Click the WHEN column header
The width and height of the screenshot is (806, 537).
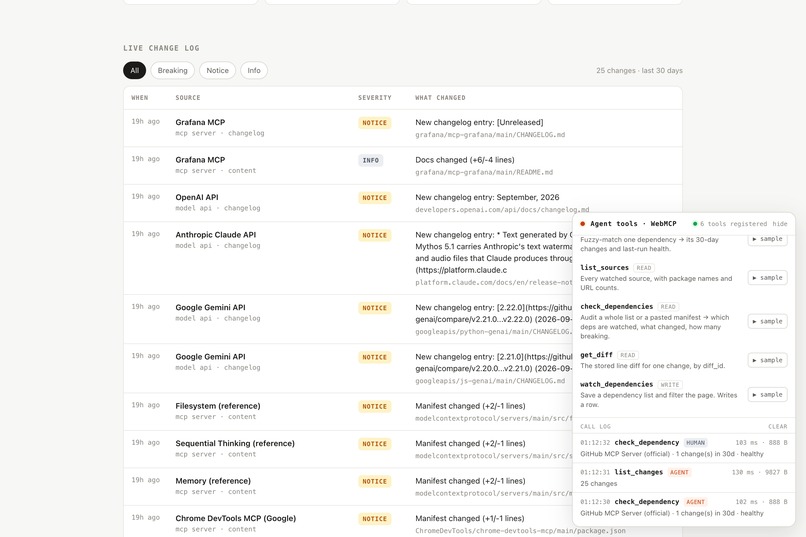tap(140, 98)
